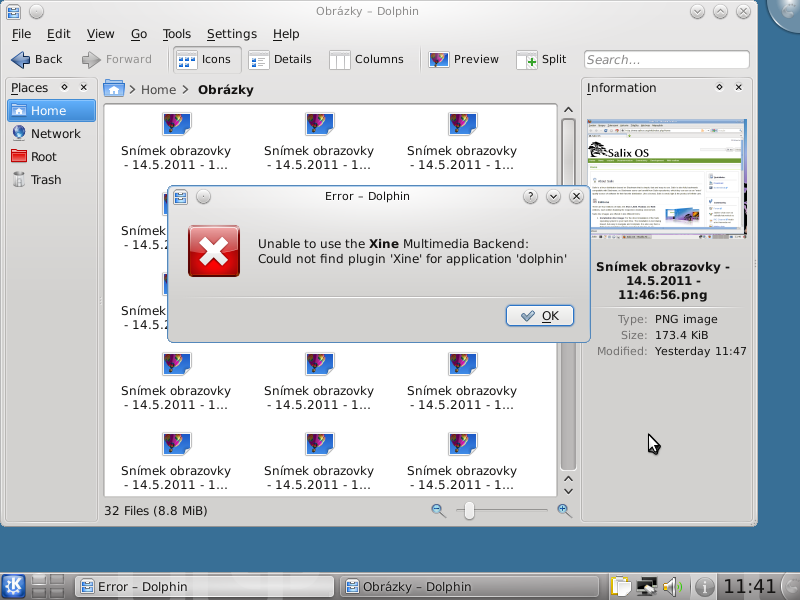Viewport: 800px width, 600px height.
Task: Click the zoom in magnifier icon
Action: [564, 510]
